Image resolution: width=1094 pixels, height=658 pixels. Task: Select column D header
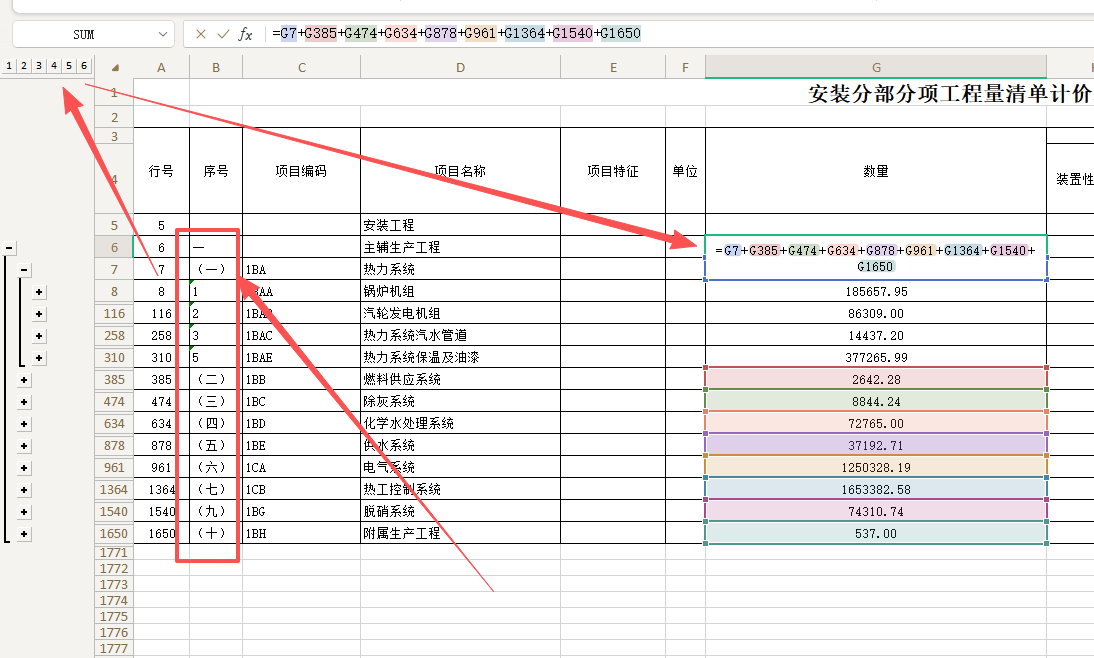point(460,68)
